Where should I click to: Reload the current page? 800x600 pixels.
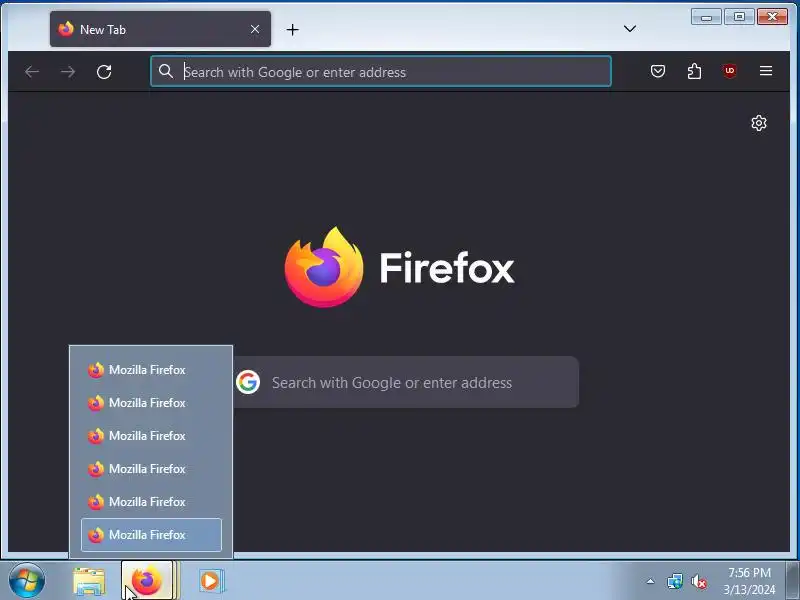[x=104, y=71]
